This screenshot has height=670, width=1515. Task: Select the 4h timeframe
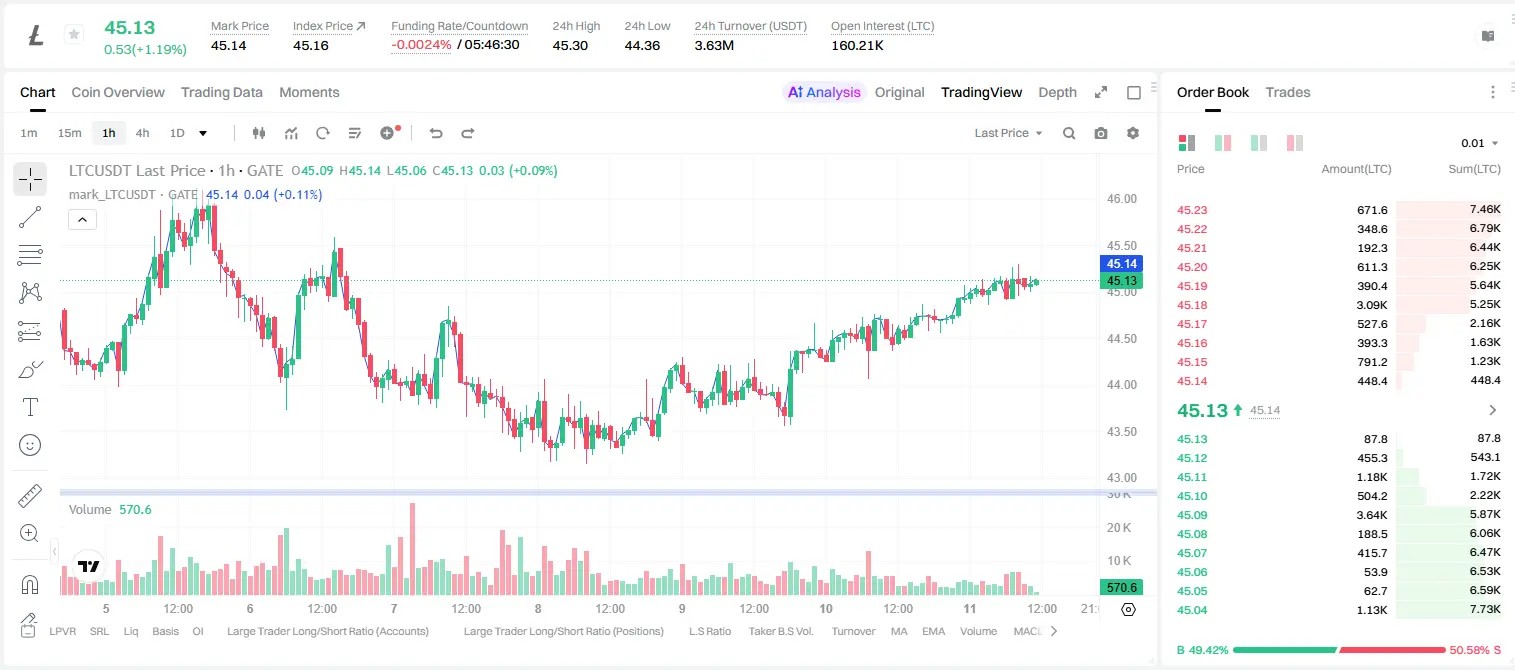[143, 133]
